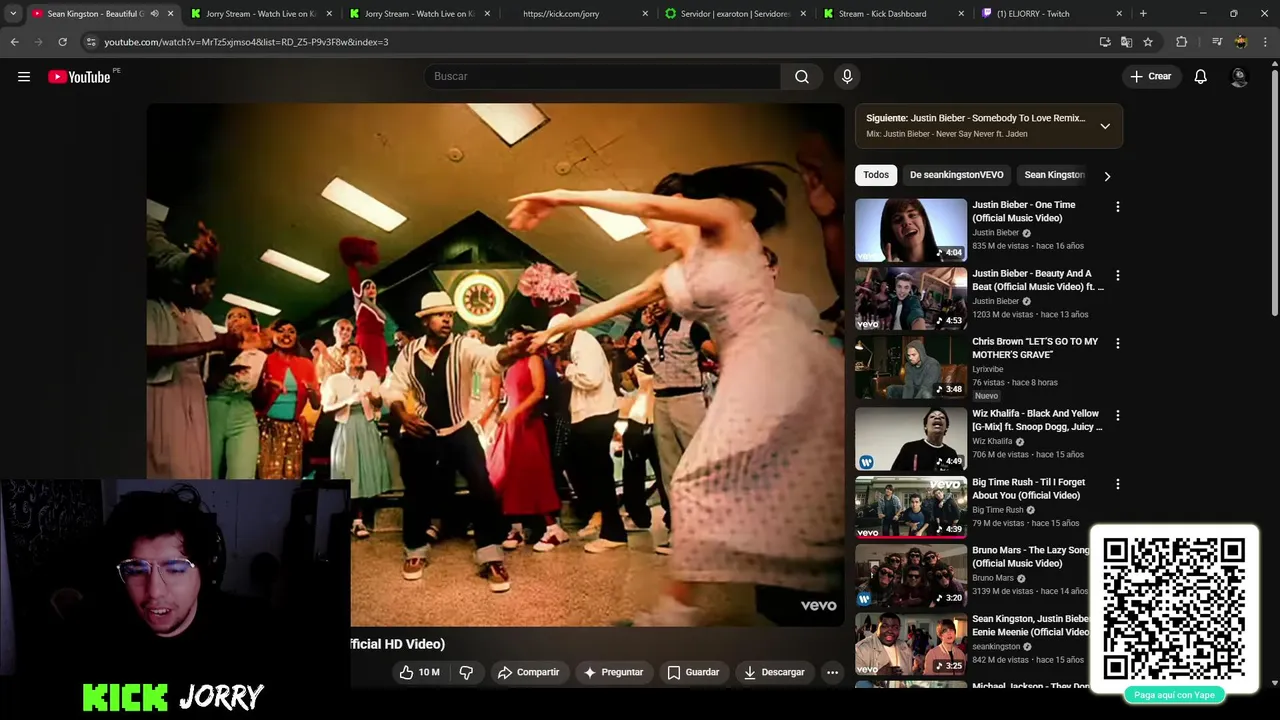The width and height of the screenshot is (1280, 720).
Task: Open more actions ellipsis below video
Action: [x=832, y=672]
